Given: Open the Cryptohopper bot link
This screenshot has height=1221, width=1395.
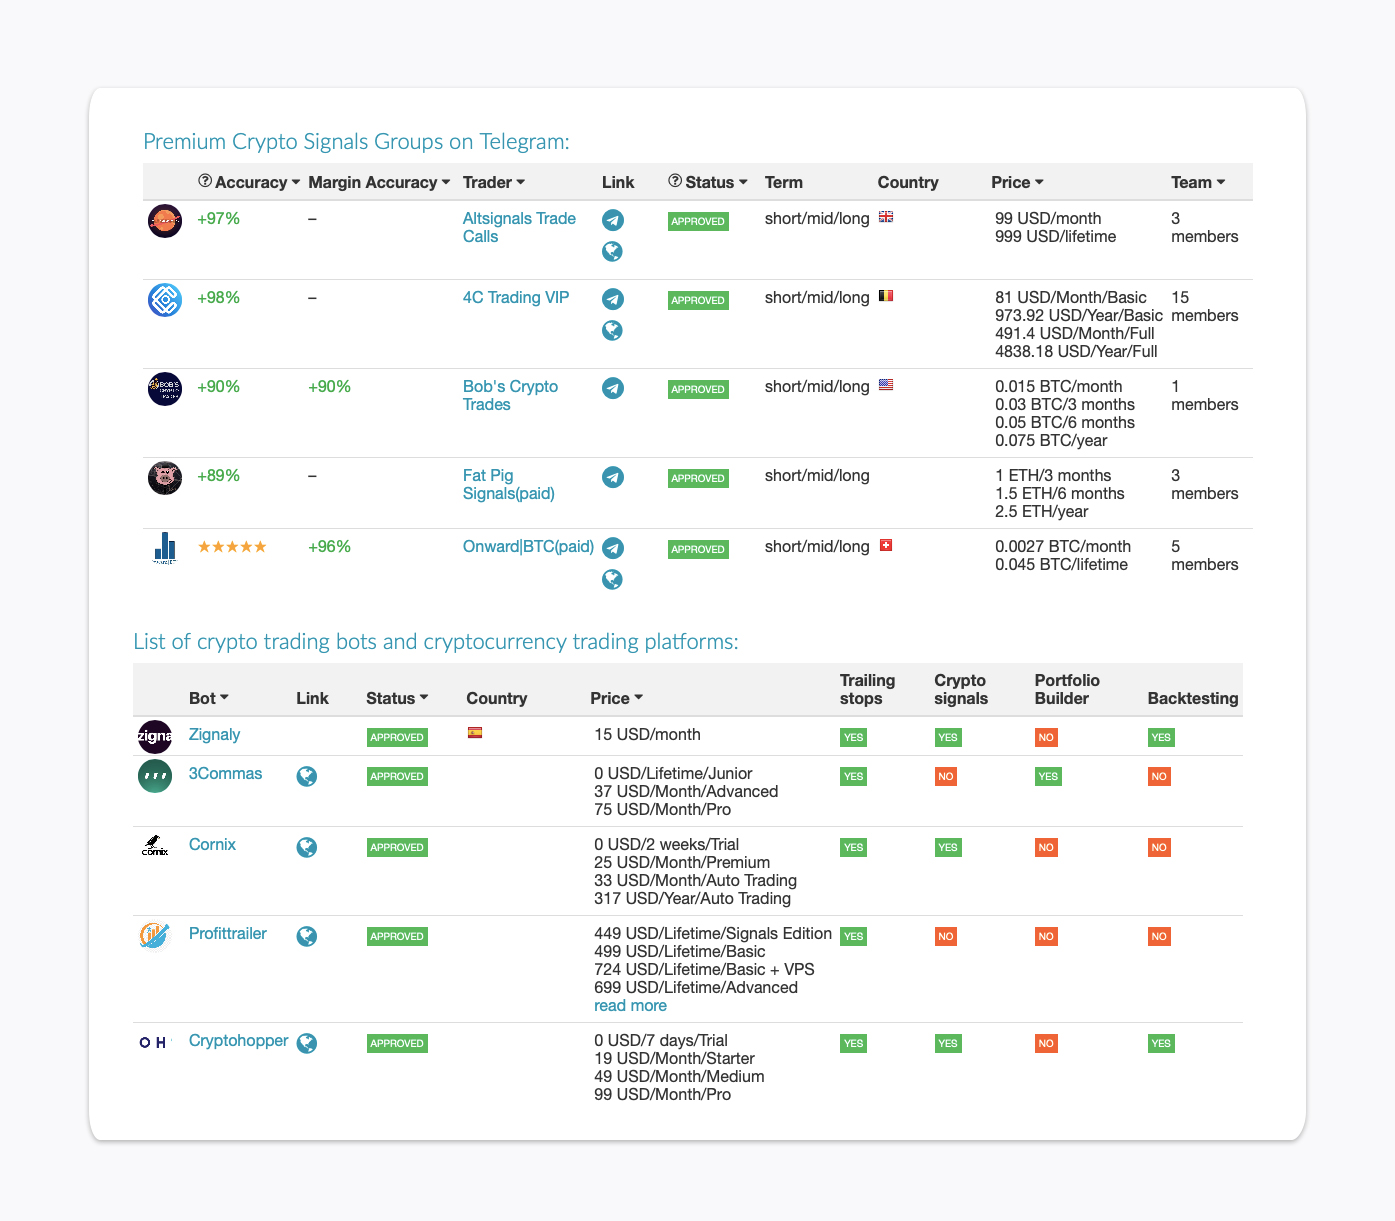Looking at the screenshot, I should click(238, 1040).
